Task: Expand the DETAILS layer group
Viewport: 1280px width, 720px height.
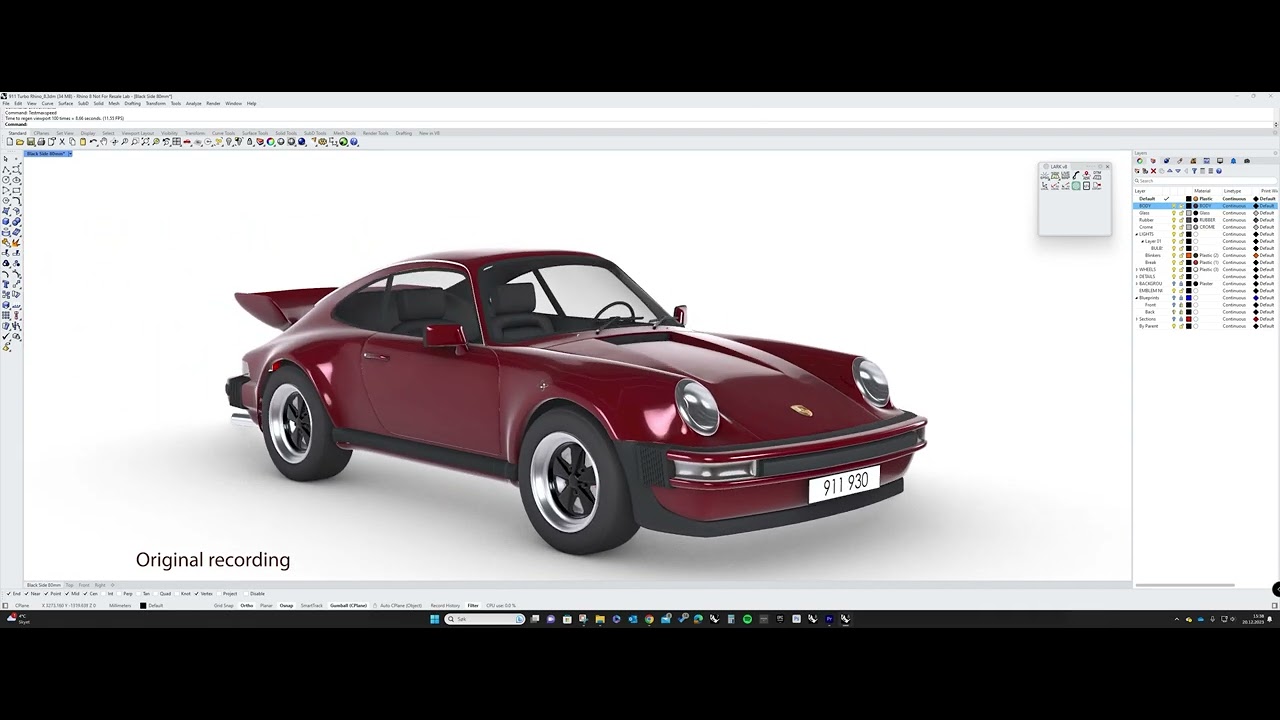Action: tap(1137, 276)
